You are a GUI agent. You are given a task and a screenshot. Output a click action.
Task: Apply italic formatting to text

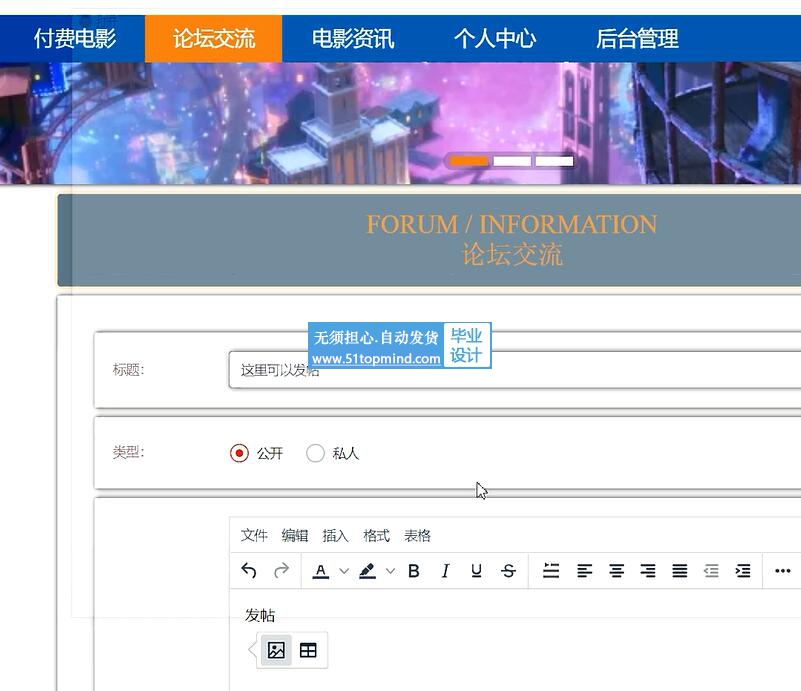pyautogui.click(x=445, y=571)
